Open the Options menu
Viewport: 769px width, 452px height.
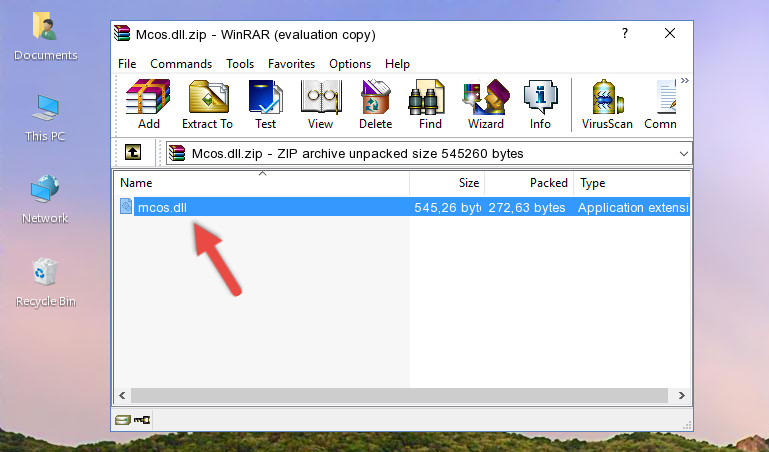[x=350, y=64]
